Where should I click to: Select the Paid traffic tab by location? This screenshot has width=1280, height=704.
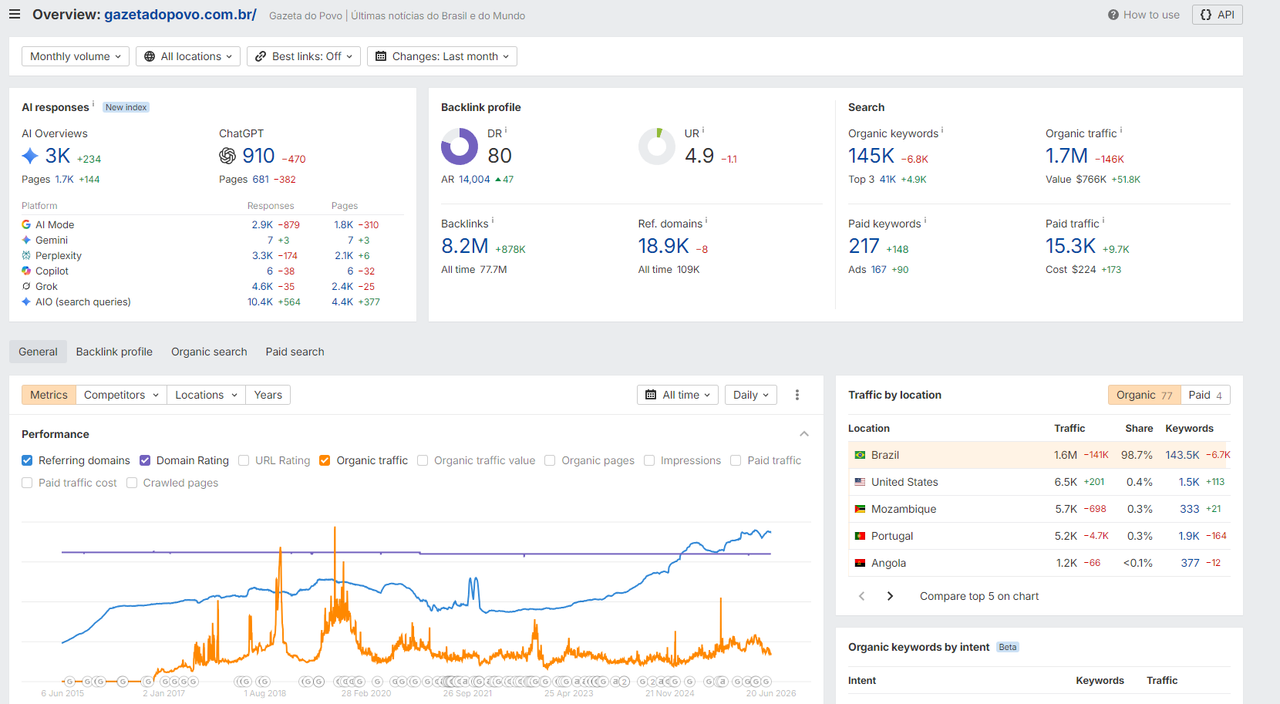coord(1205,395)
